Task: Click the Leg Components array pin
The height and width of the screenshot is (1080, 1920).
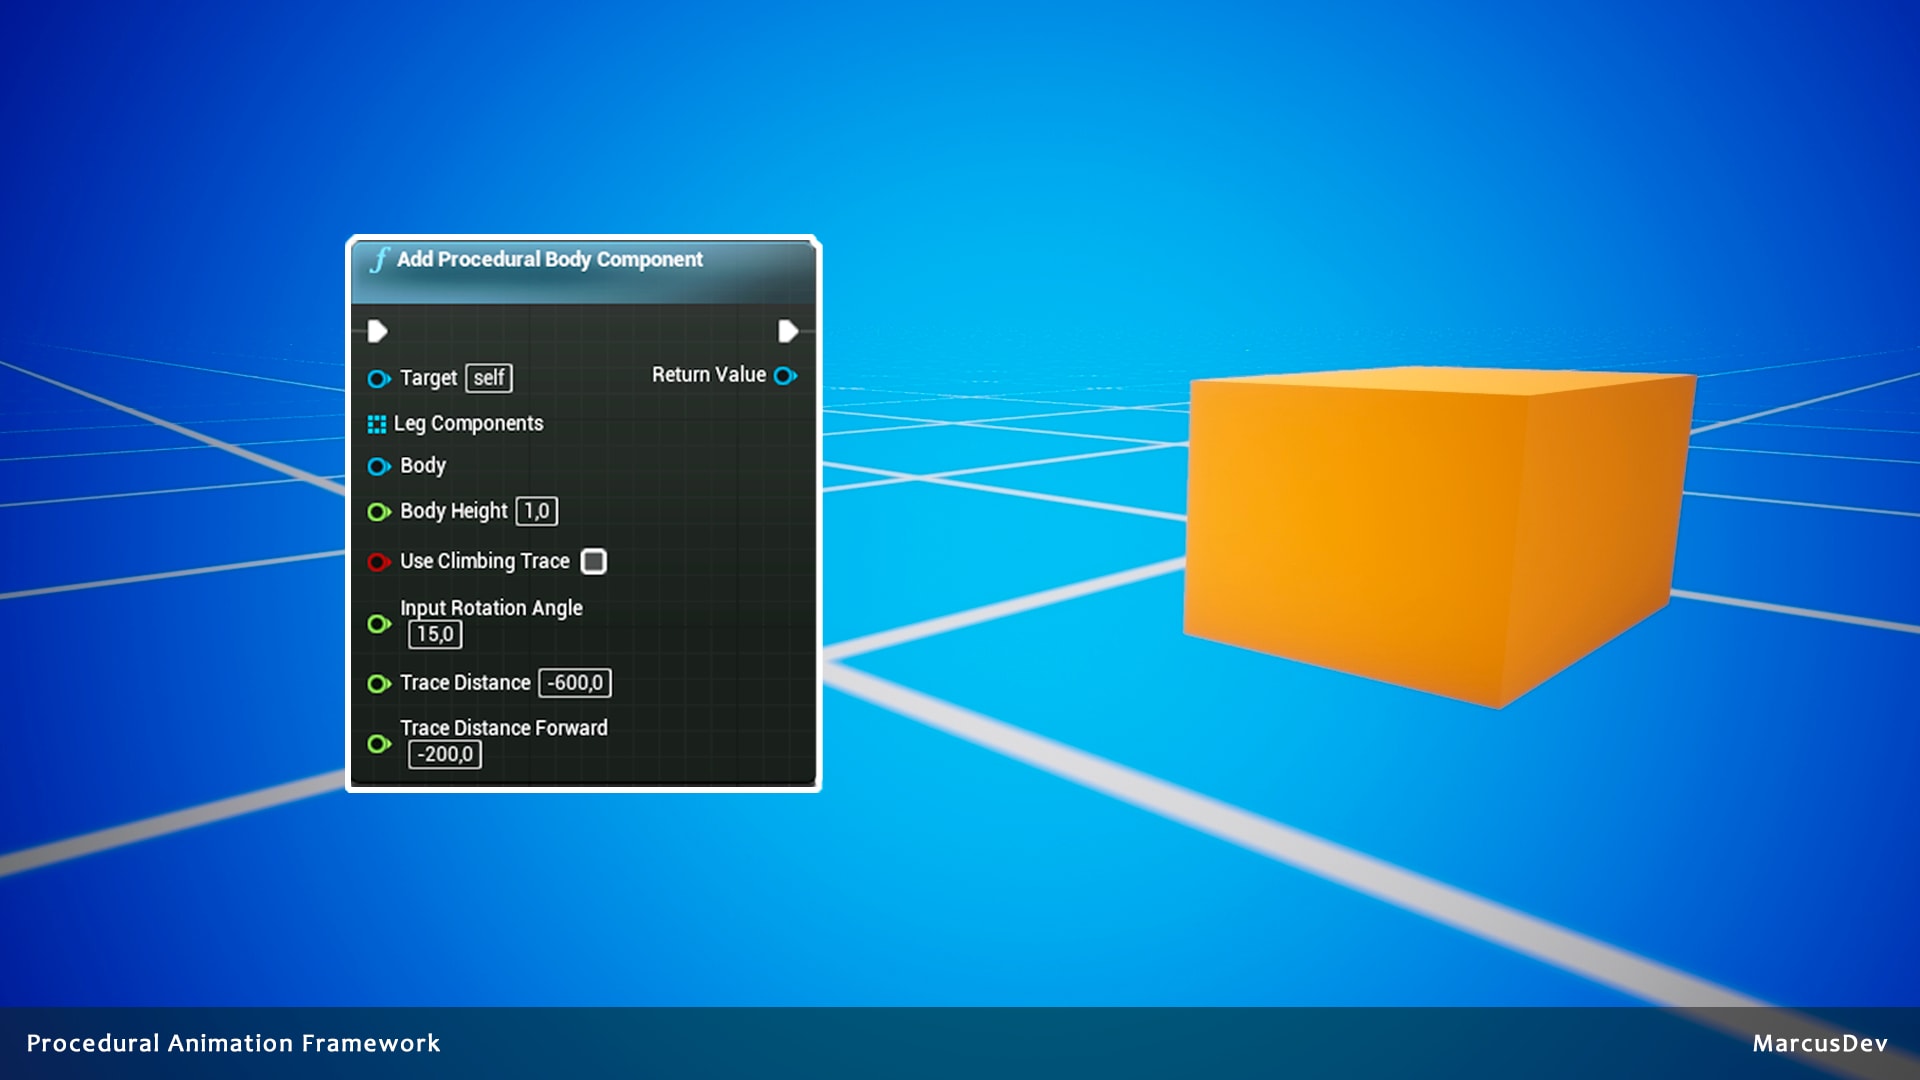Action: [x=377, y=425]
